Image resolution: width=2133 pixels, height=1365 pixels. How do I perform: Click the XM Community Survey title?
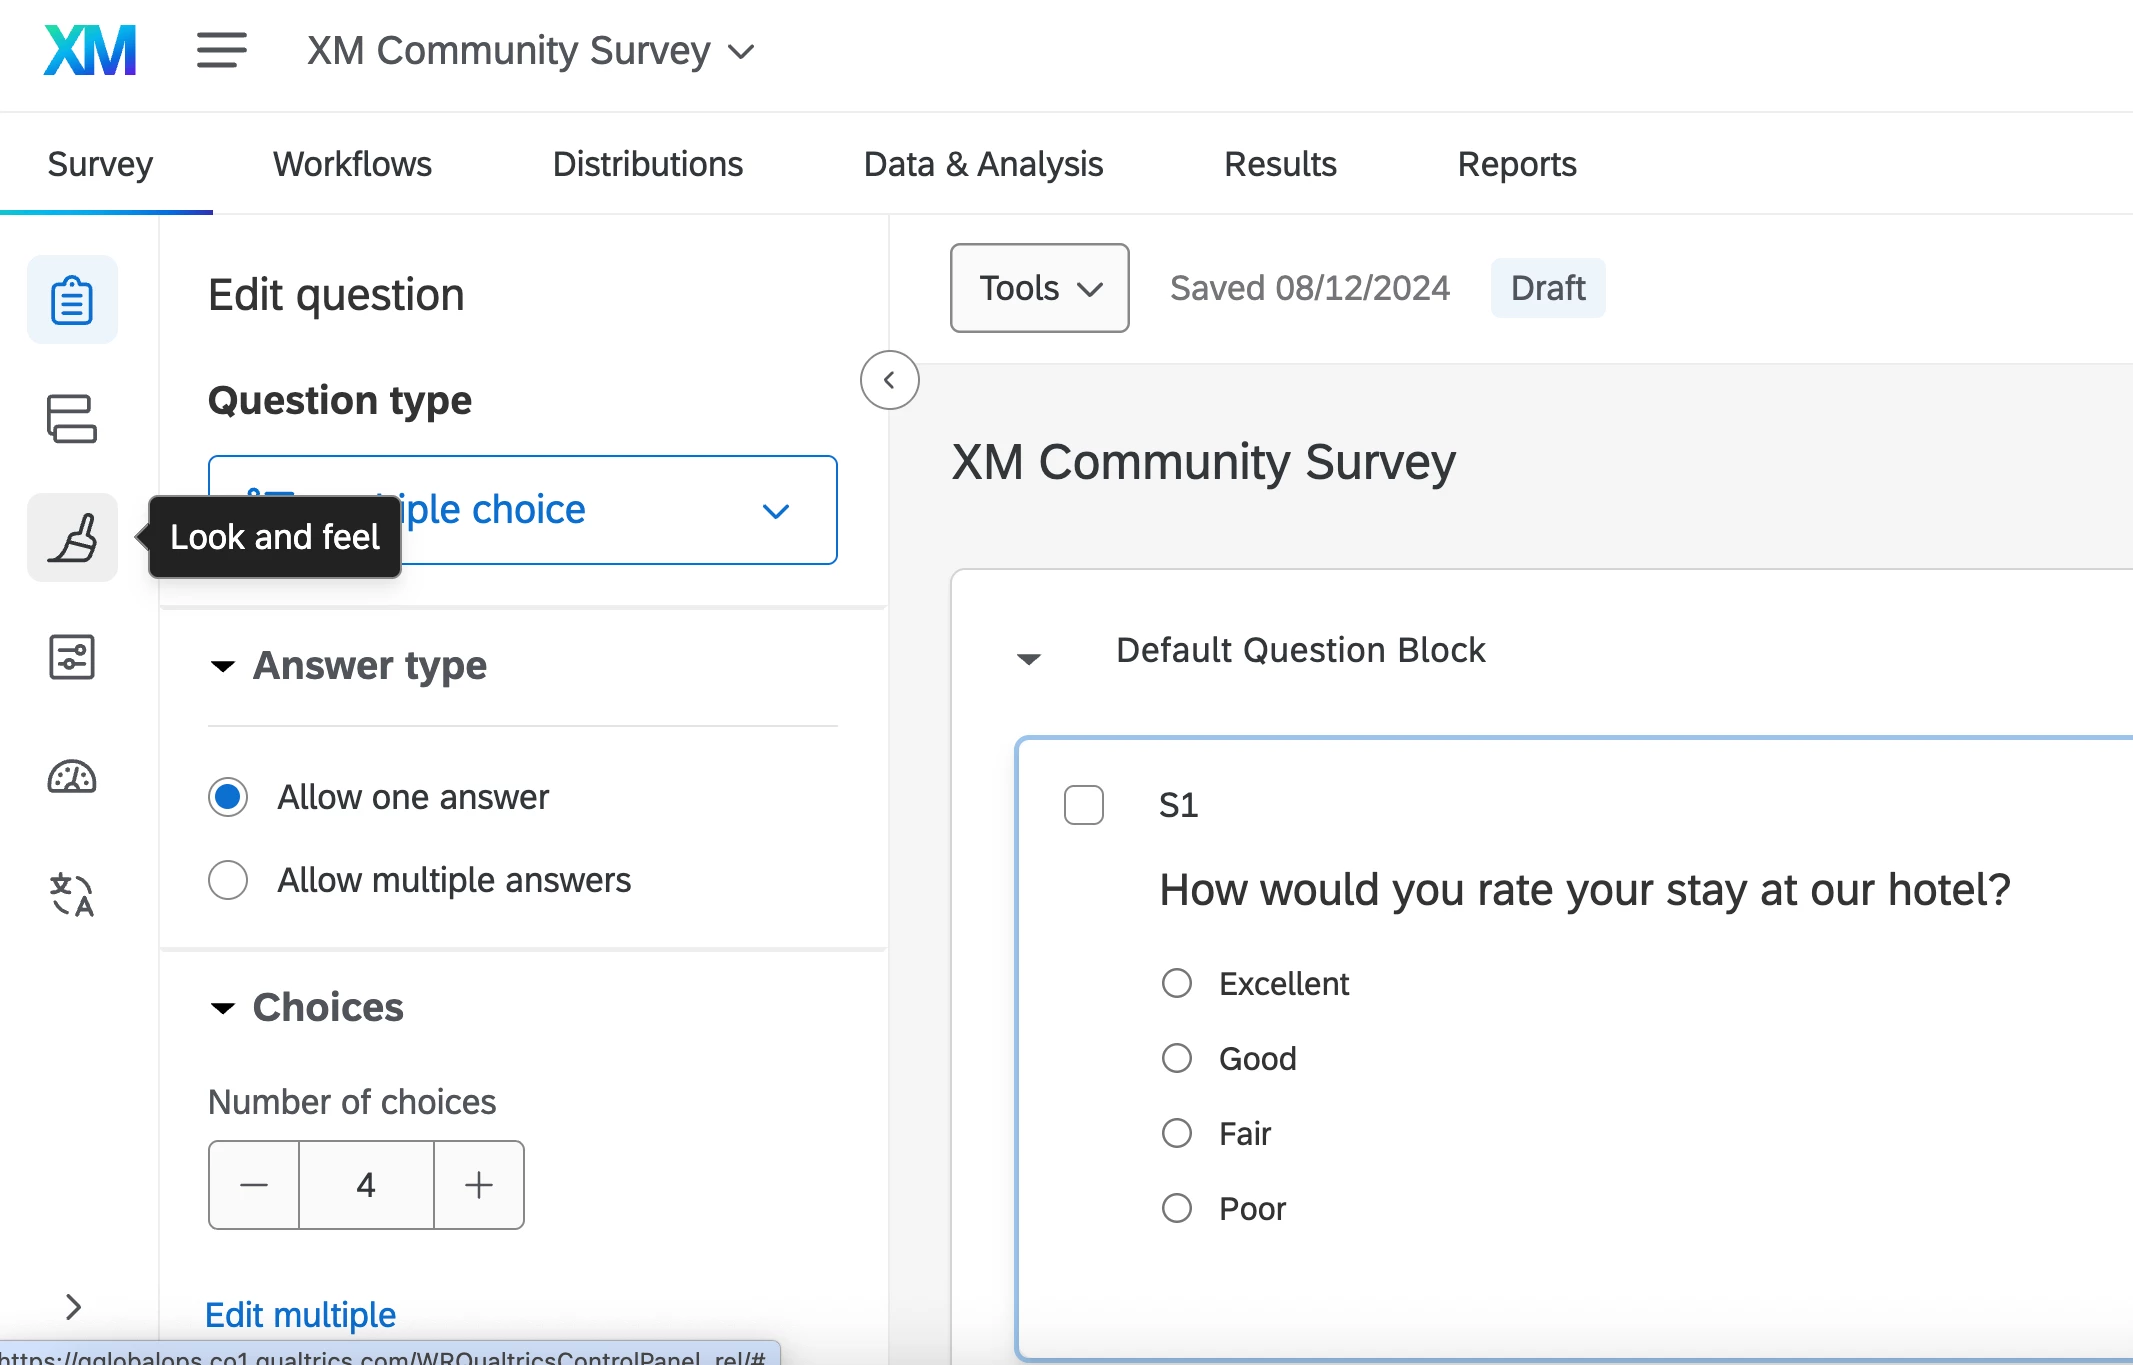pyautogui.click(x=1203, y=462)
